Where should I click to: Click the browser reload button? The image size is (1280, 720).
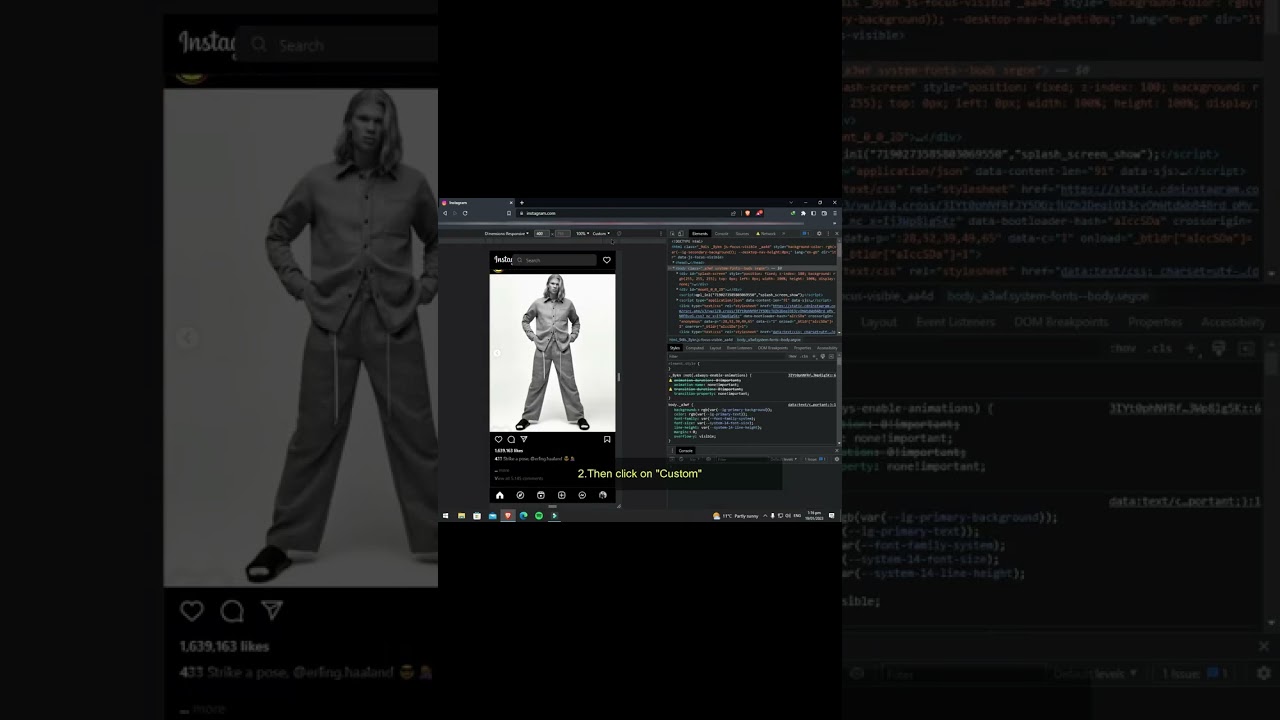tap(465, 213)
